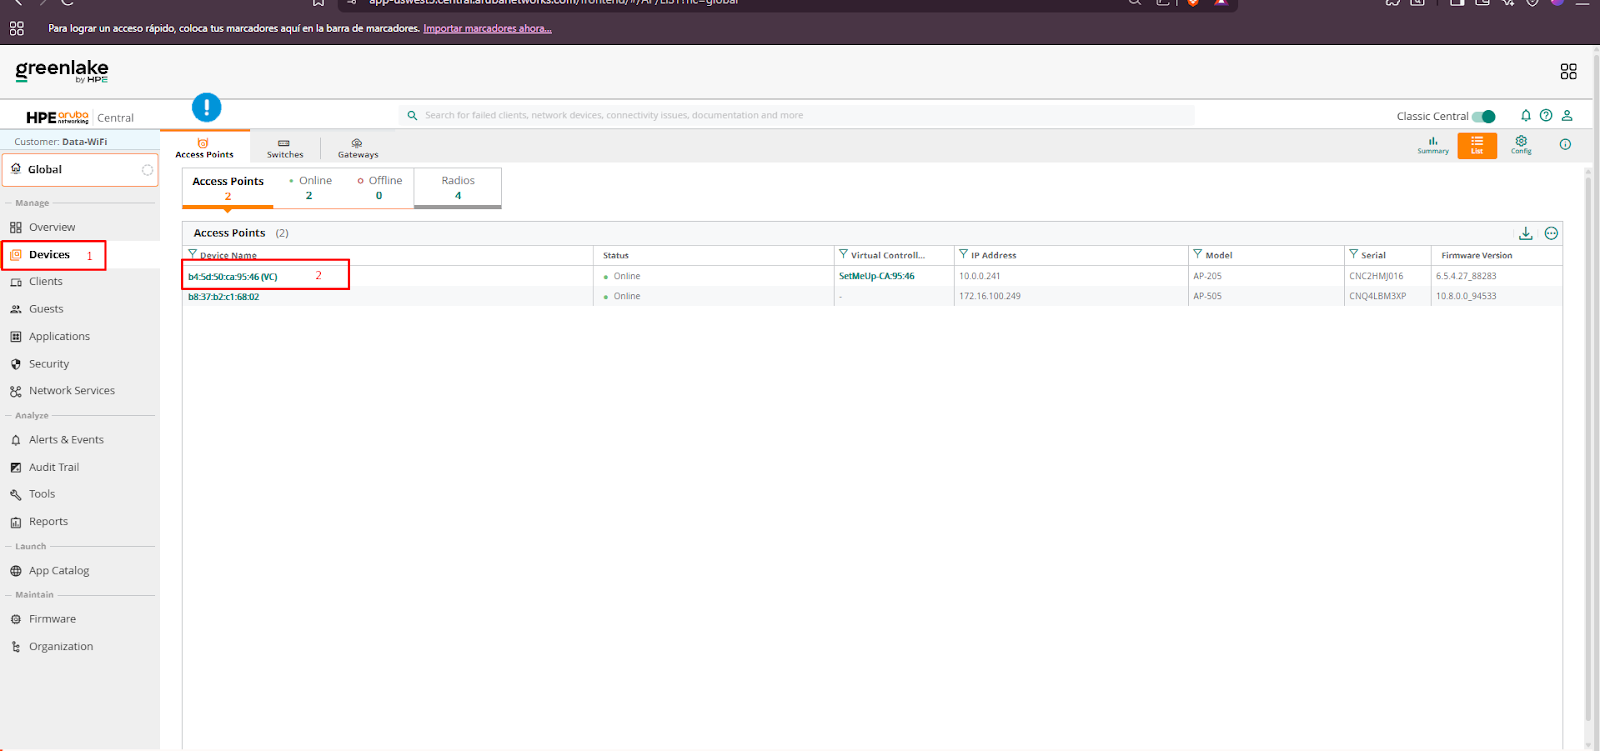Switch to the Switches device tab

point(285,148)
